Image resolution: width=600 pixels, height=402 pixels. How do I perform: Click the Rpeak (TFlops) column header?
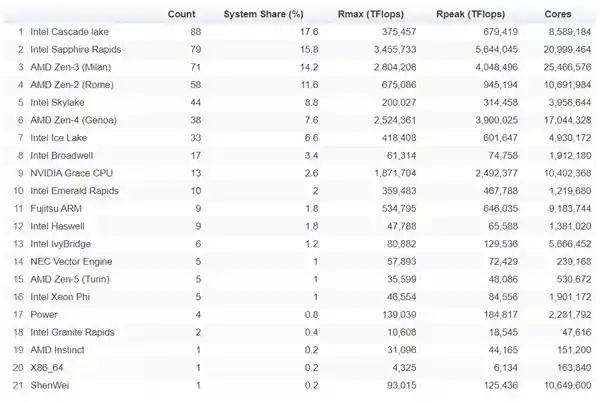[x=470, y=14]
